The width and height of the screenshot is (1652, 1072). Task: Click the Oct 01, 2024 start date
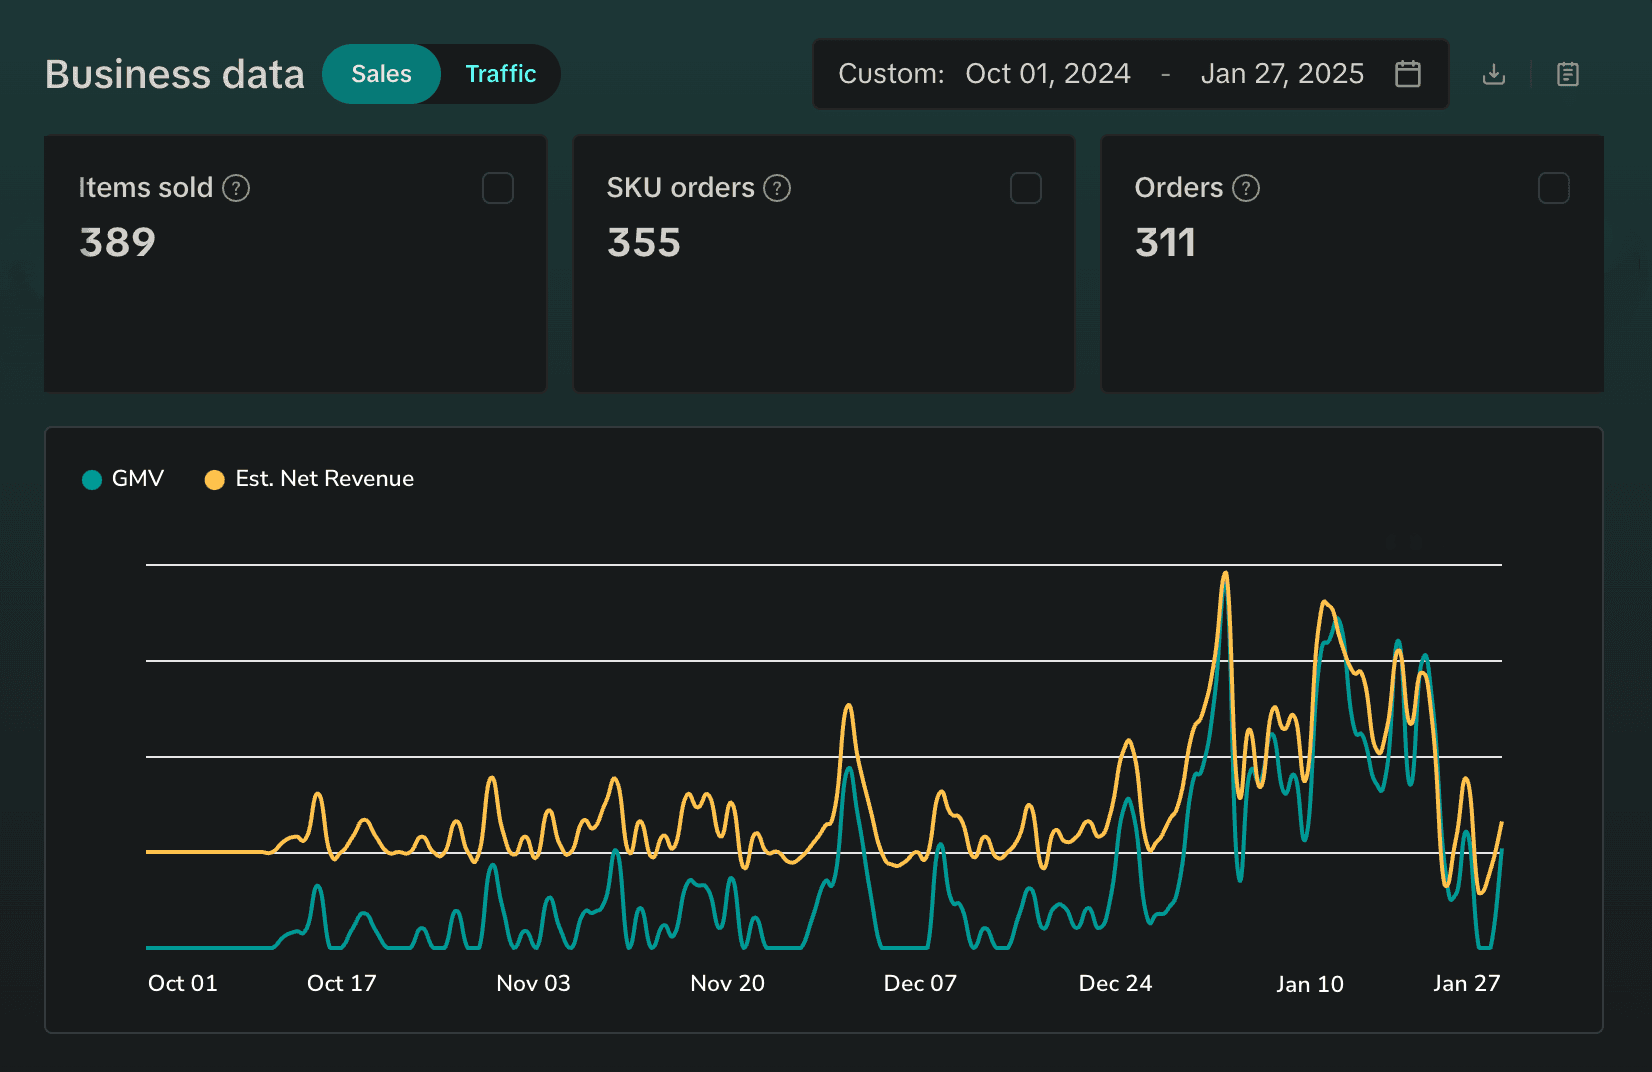1048,74
